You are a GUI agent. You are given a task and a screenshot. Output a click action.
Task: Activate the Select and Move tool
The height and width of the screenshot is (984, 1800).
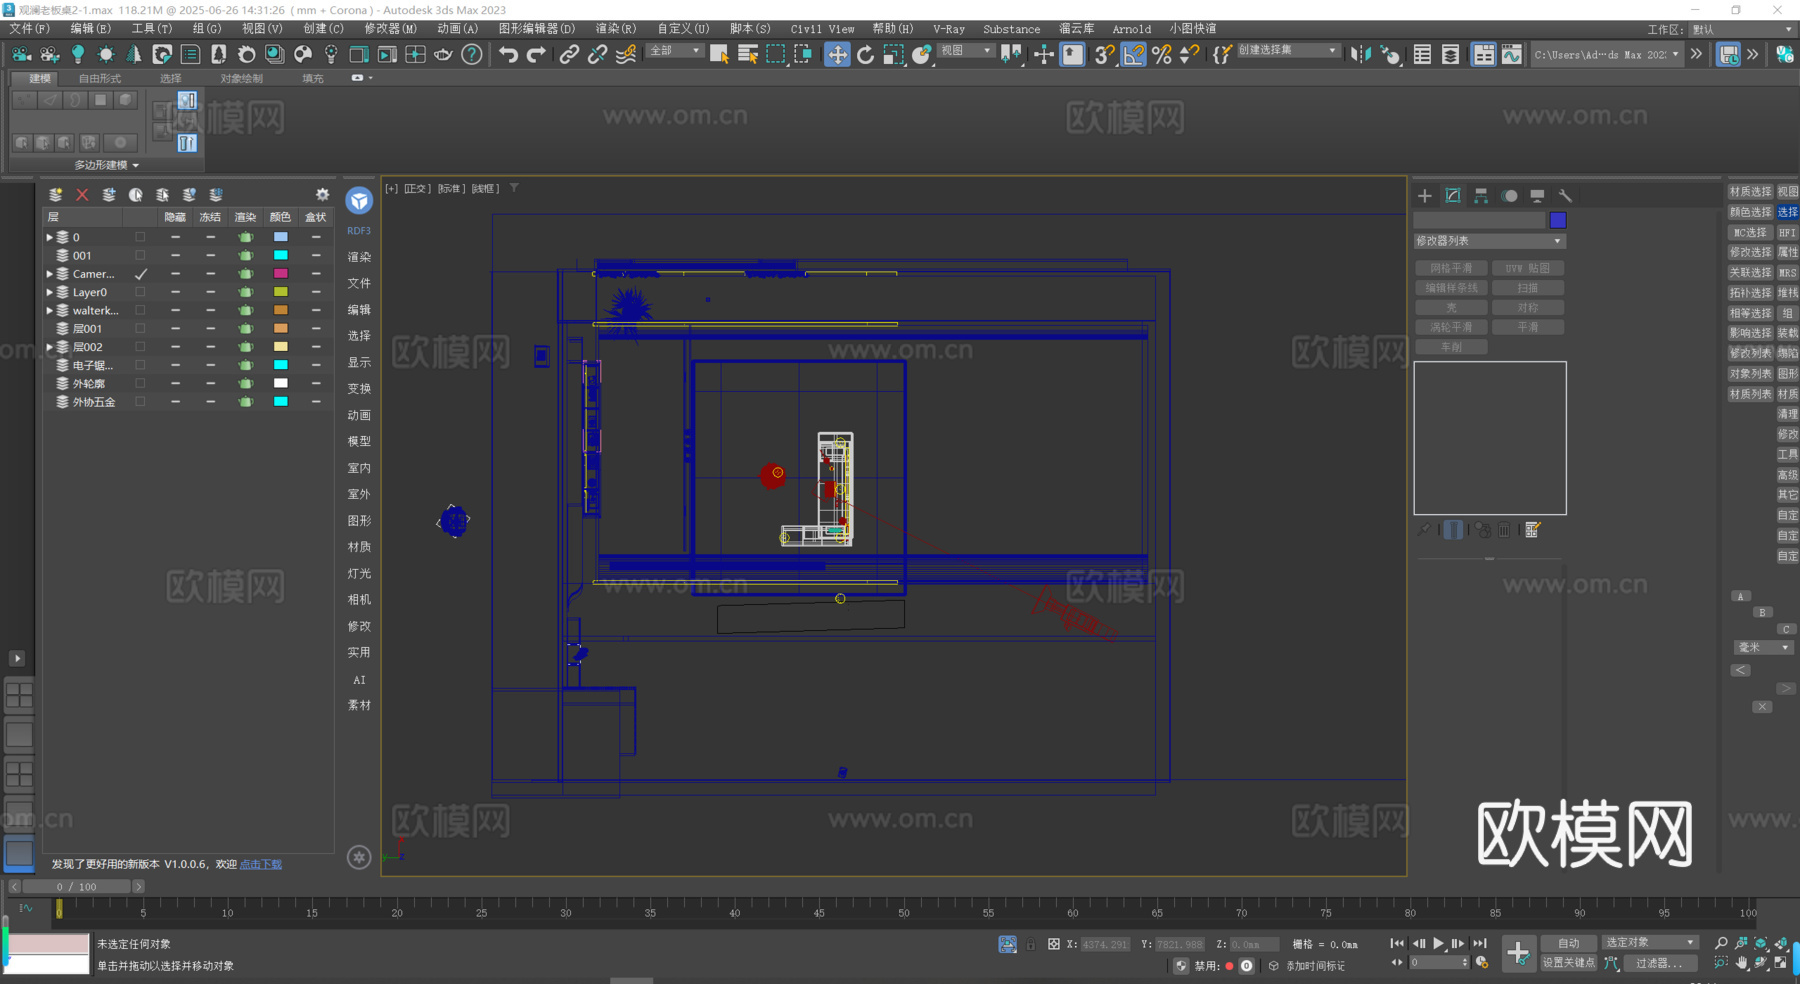click(837, 54)
